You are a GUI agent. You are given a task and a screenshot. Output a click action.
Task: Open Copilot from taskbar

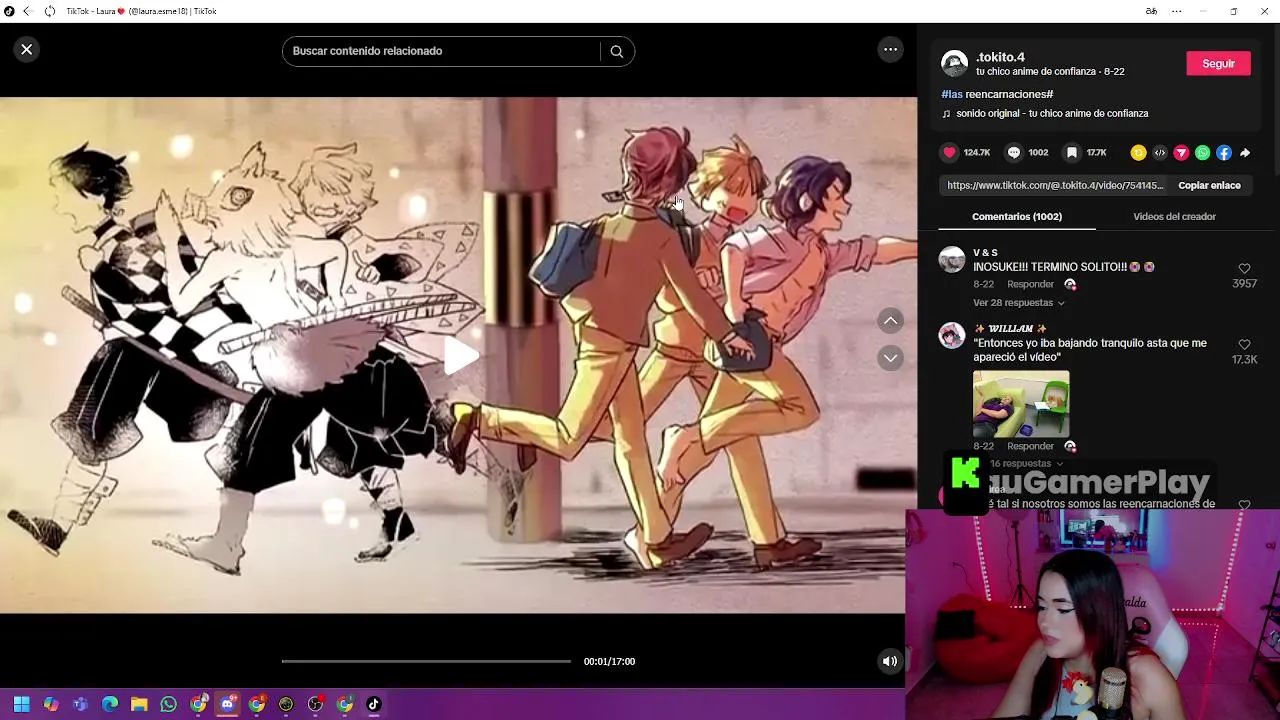point(51,704)
